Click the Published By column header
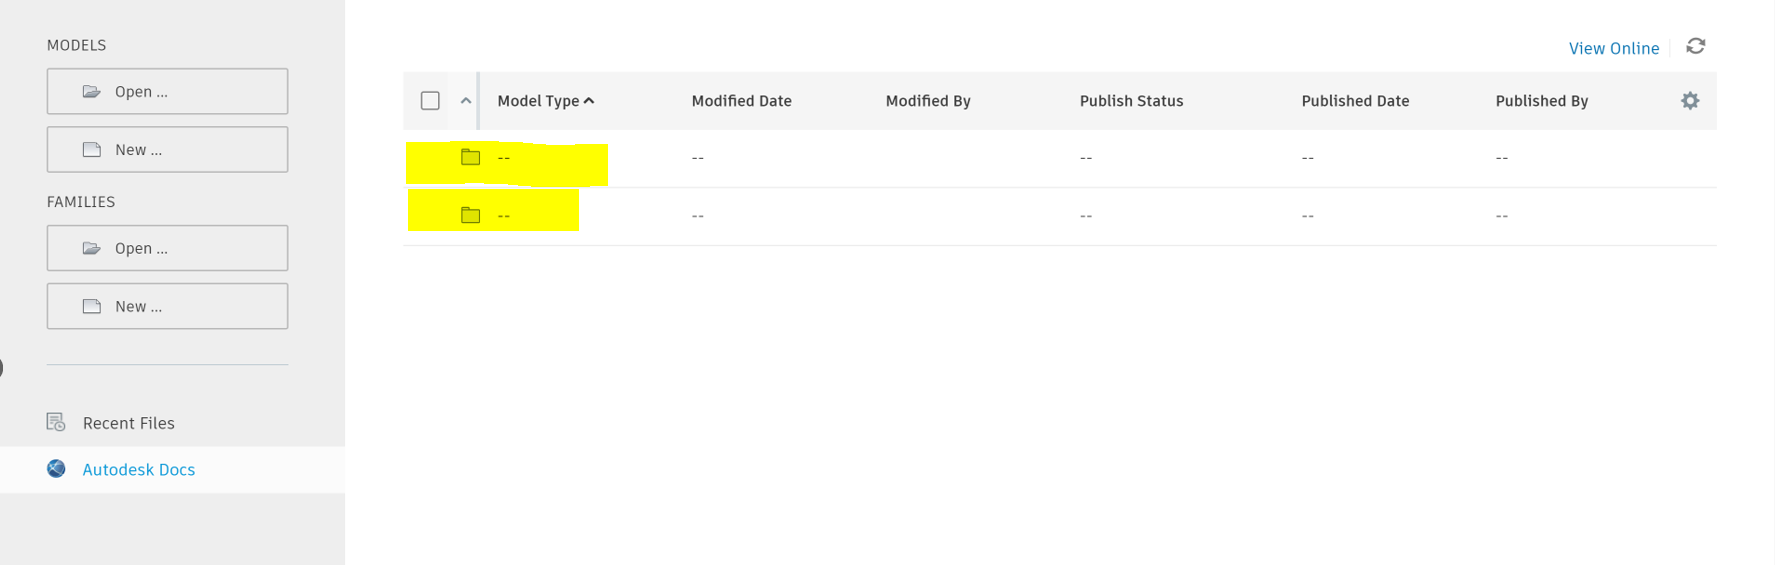1775x565 pixels. (x=1541, y=101)
